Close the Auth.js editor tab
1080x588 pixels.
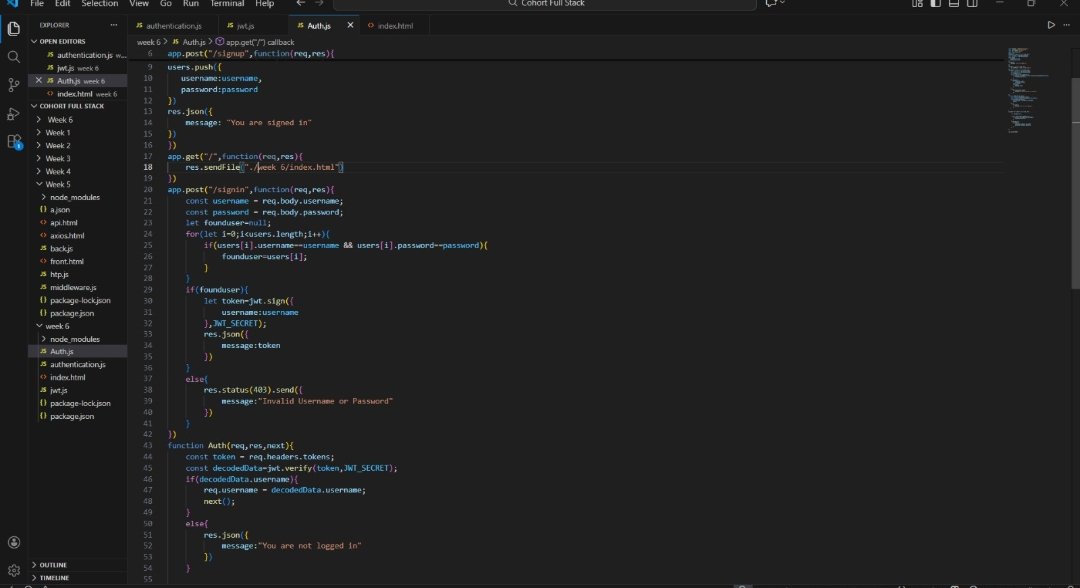[350, 25]
